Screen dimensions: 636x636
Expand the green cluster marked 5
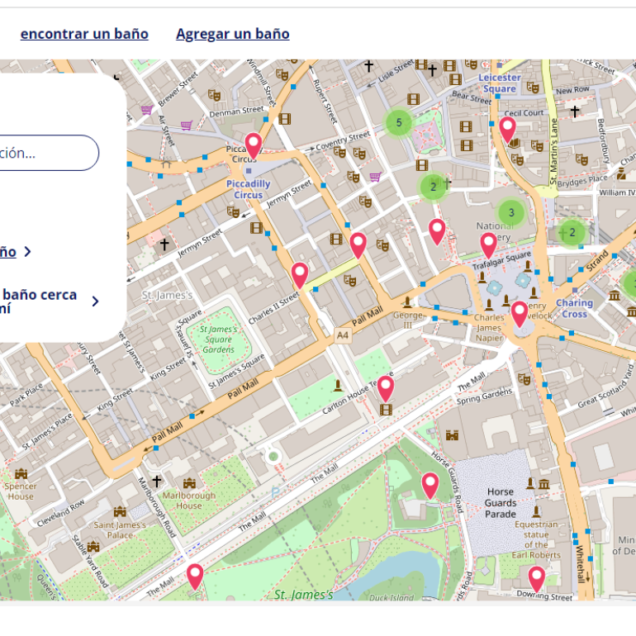[399, 123]
